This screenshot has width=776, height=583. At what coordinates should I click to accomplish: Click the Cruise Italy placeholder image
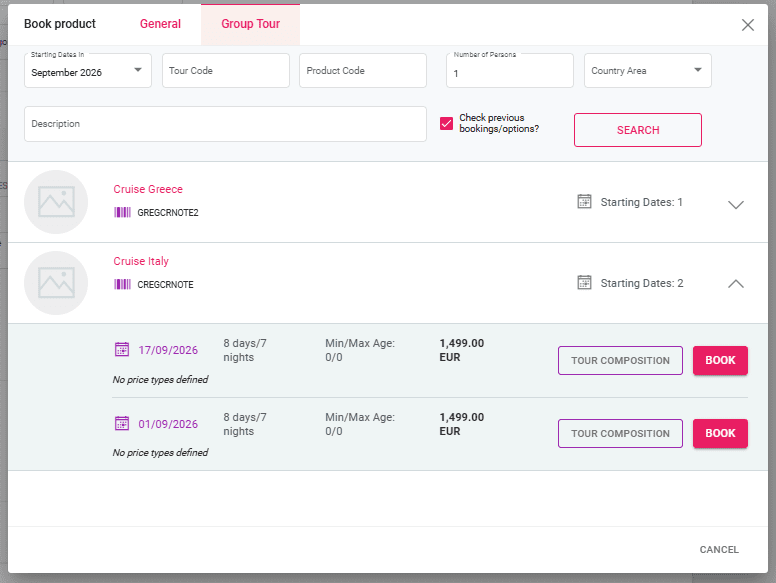pos(56,283)
